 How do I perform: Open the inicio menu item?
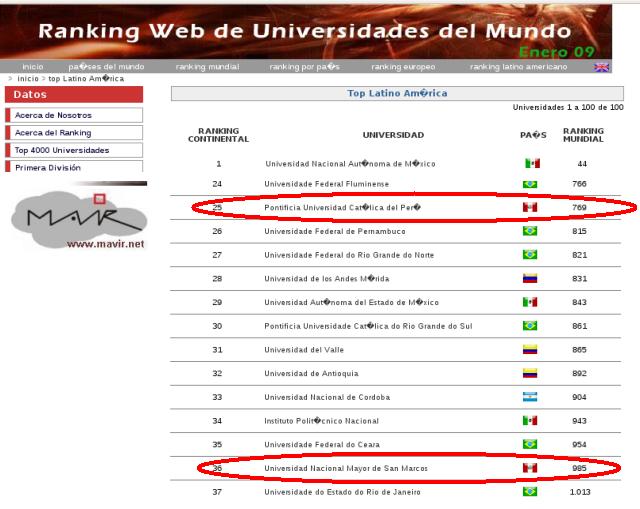[x=33, y=67]
